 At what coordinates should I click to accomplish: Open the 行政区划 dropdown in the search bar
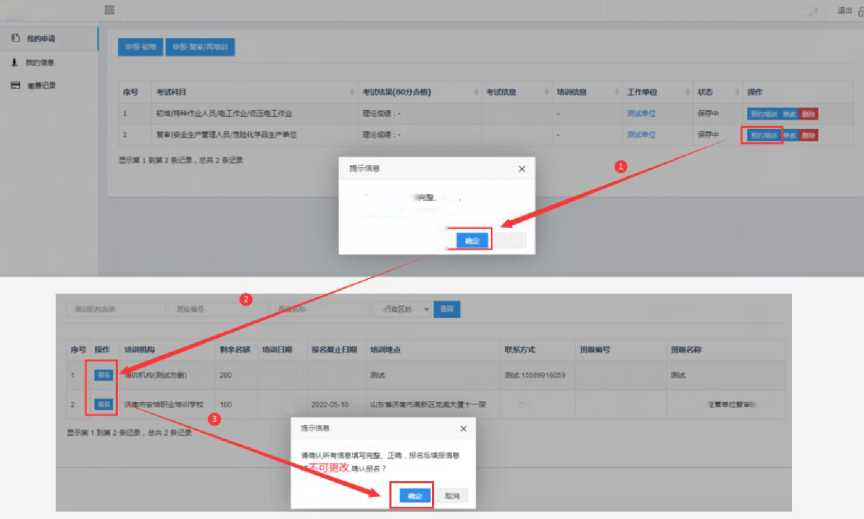(x=404, y=309)
